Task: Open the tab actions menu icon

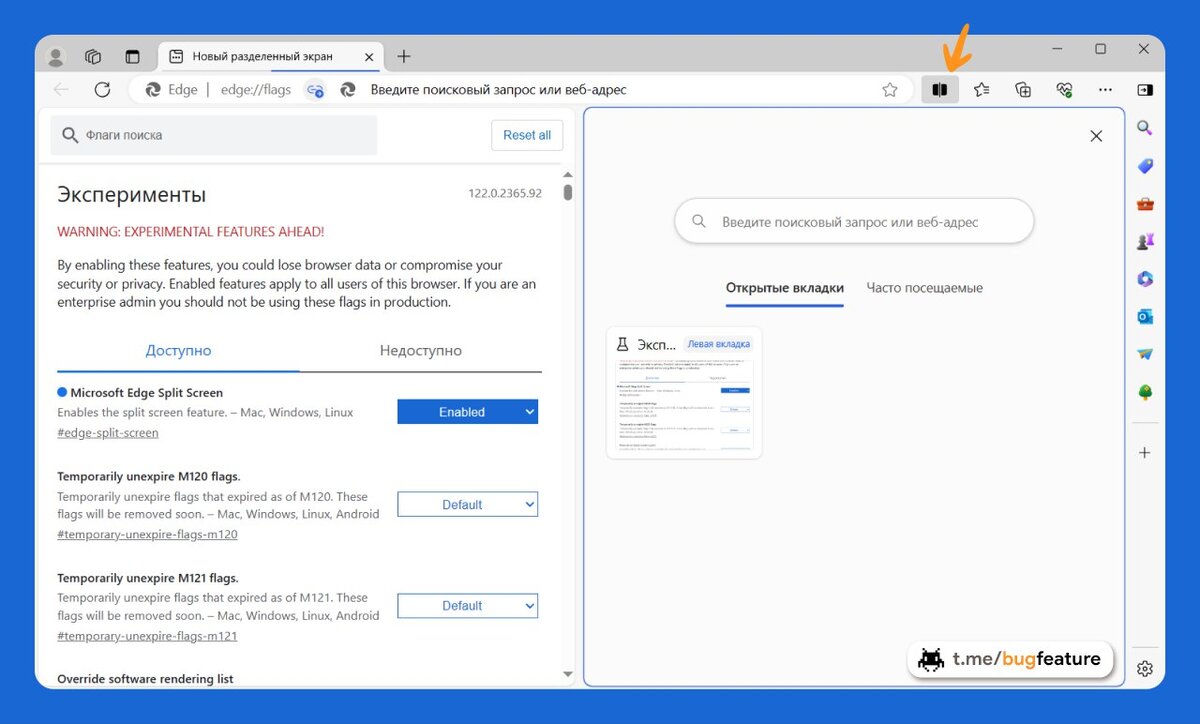Action: (132, 57)
